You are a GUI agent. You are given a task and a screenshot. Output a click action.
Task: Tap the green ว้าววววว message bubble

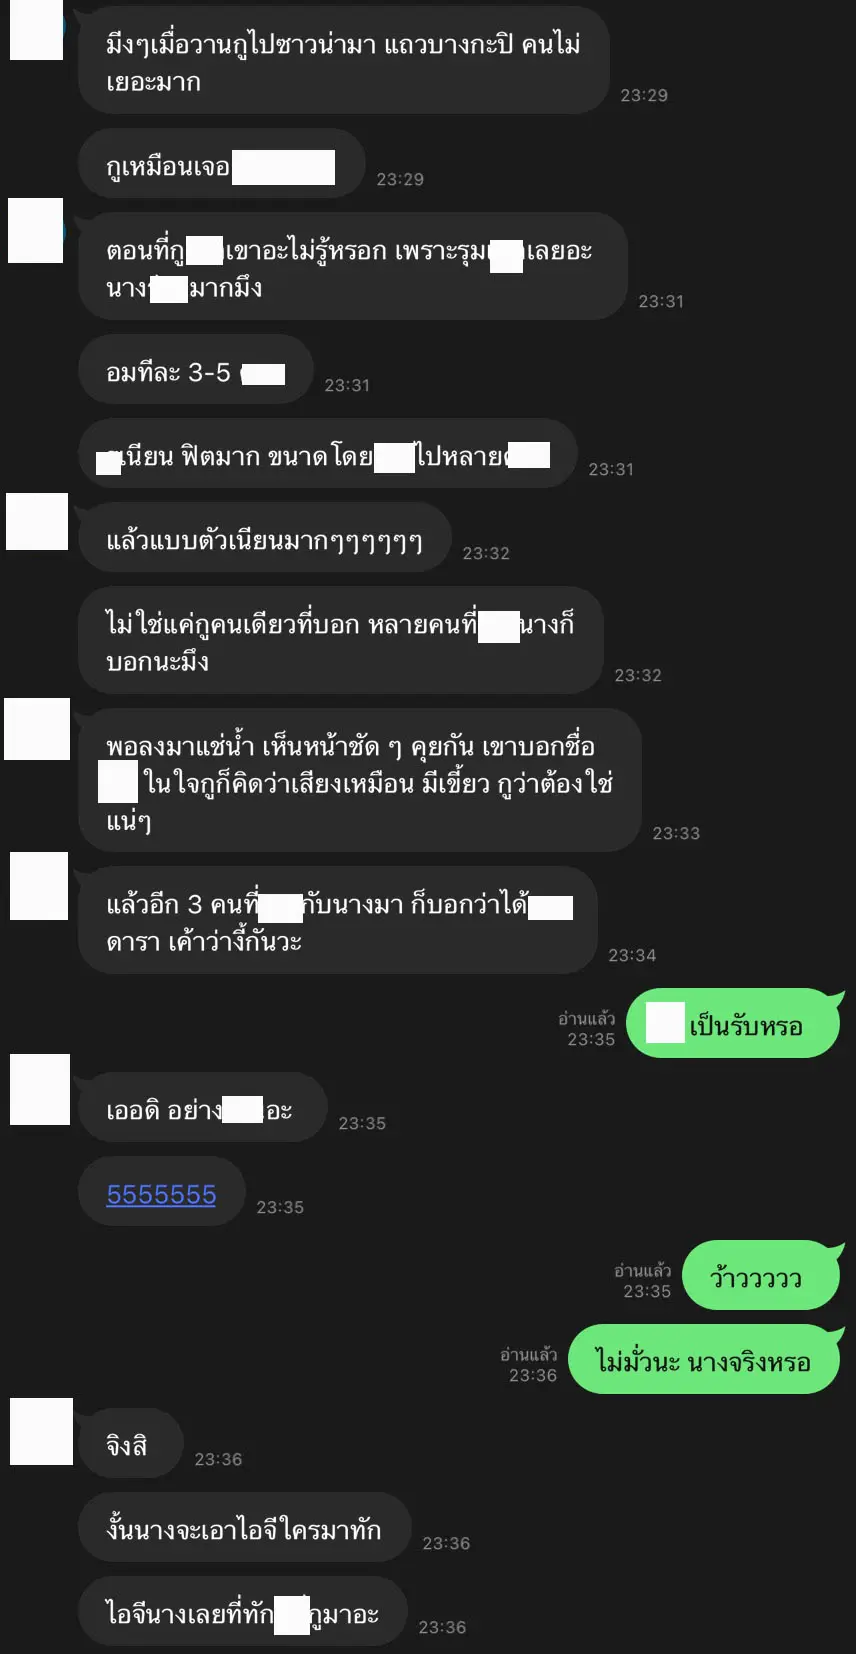tap(761, 1275)
